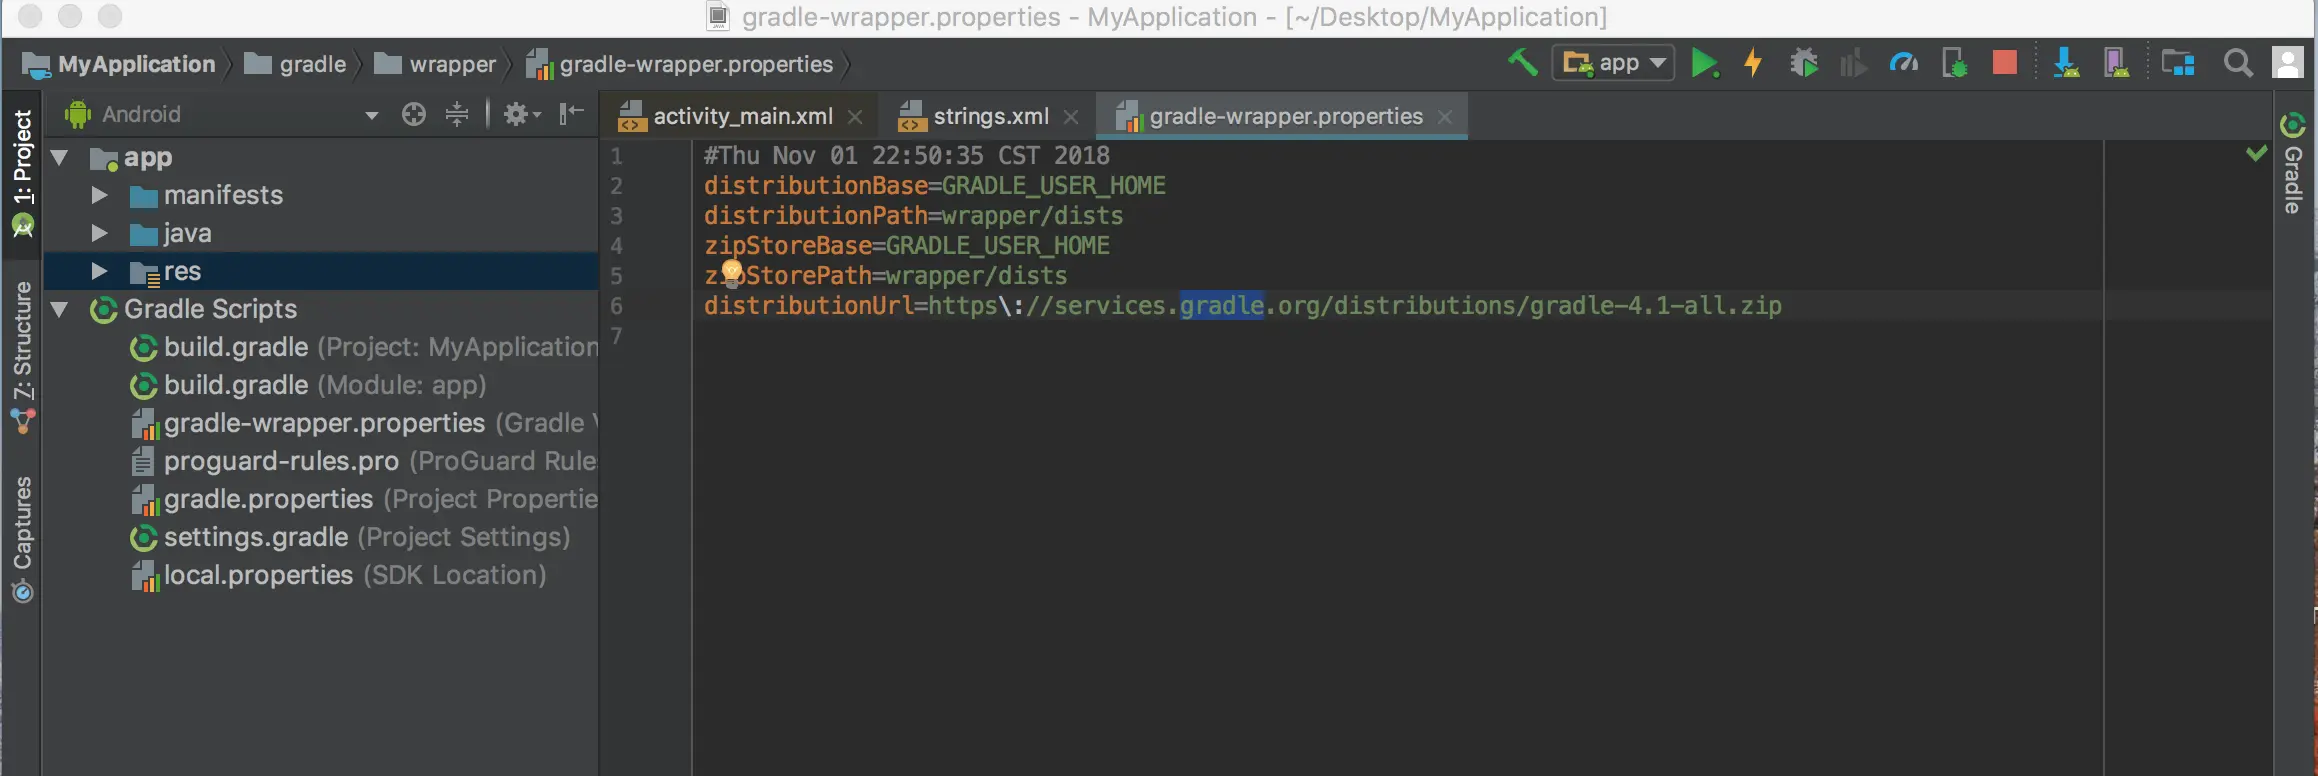Hide the project panel with the hide icon

(x=571, y=114)
